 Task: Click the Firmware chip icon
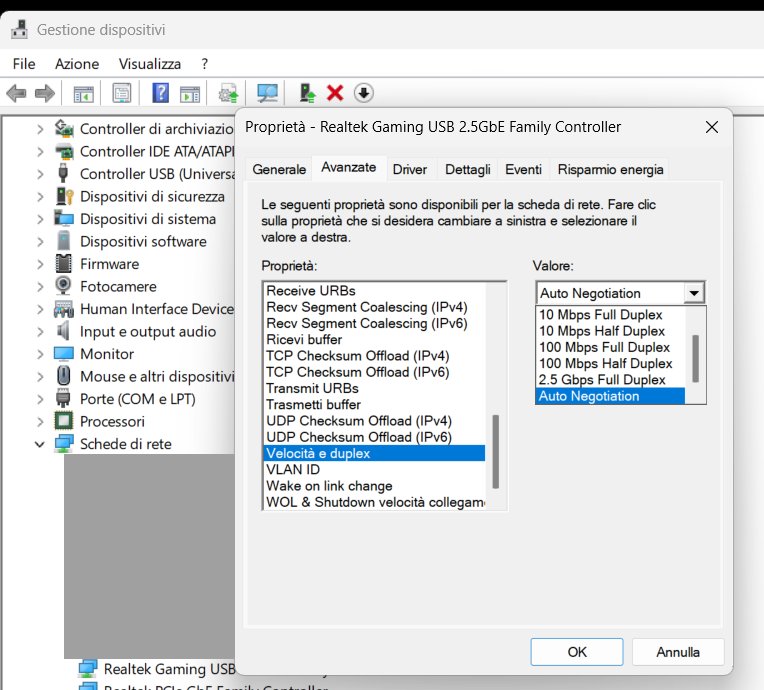(x=63, y=264)
